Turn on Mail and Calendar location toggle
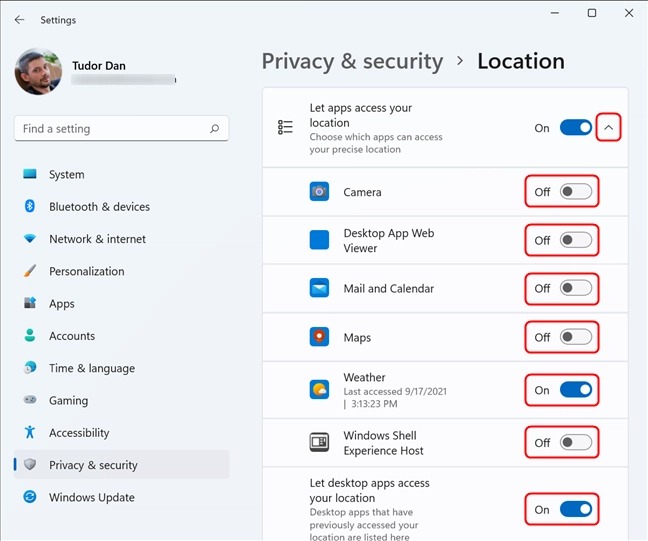Screen dimensions: 648x541 click(x=576, y=288)
